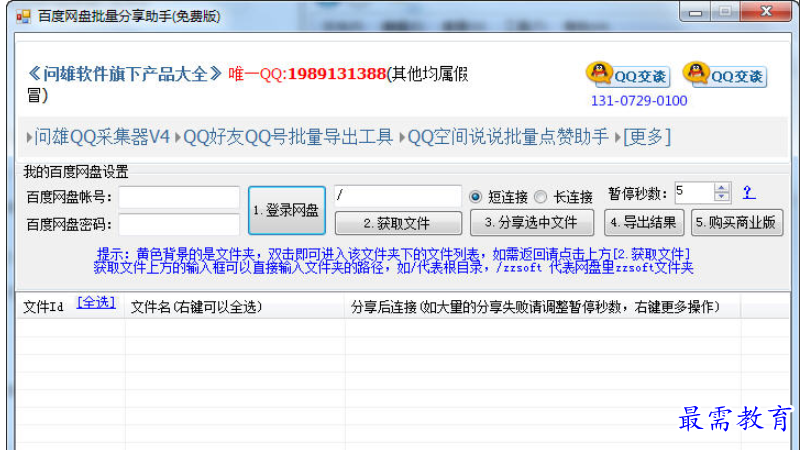Click the first QQ交谈 penguin button

(628, 75)
